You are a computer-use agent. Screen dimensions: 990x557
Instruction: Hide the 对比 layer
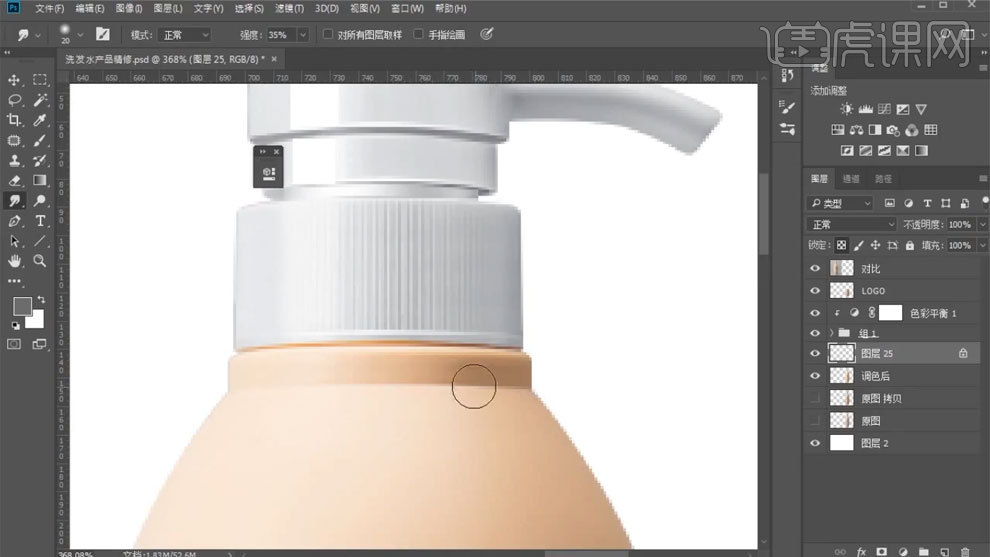click(x=815, y=268)
